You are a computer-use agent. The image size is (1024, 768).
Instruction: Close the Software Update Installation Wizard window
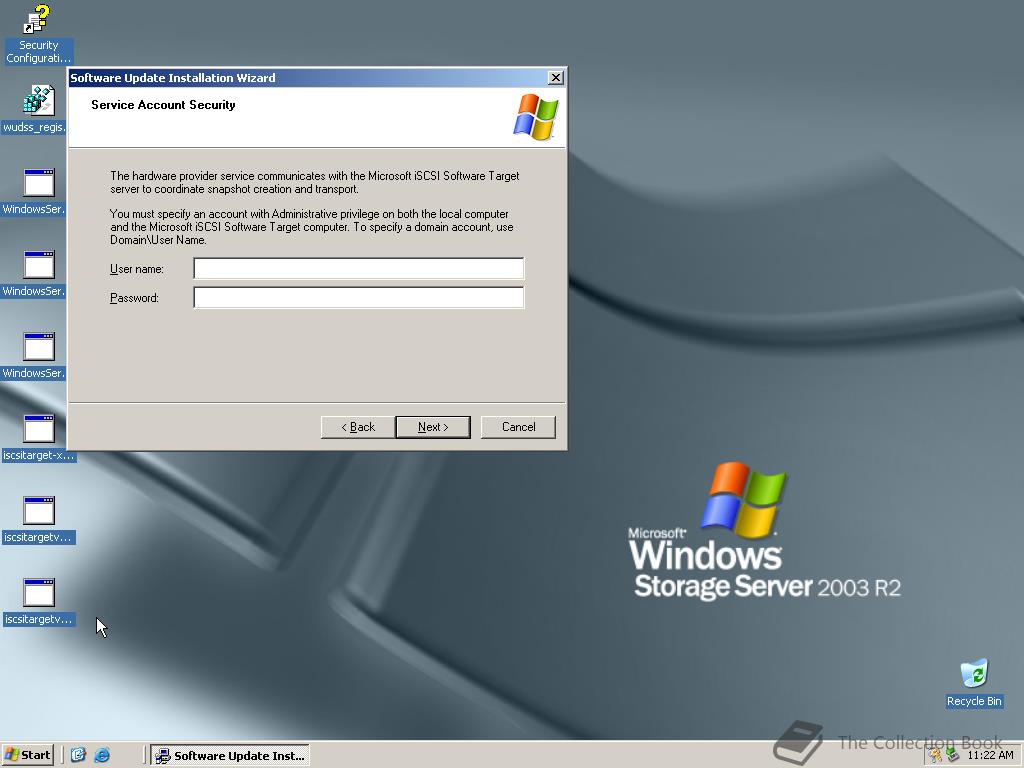tap(555, 78)
